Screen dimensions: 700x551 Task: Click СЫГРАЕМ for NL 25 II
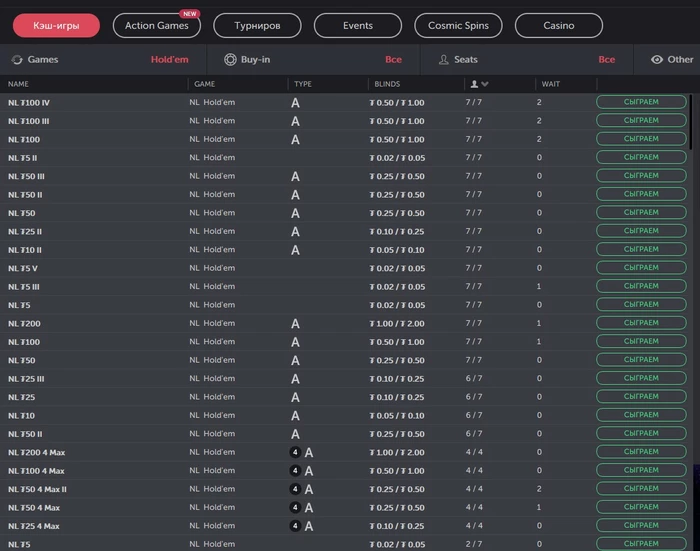pyautogui.click(x=641, y=231)
